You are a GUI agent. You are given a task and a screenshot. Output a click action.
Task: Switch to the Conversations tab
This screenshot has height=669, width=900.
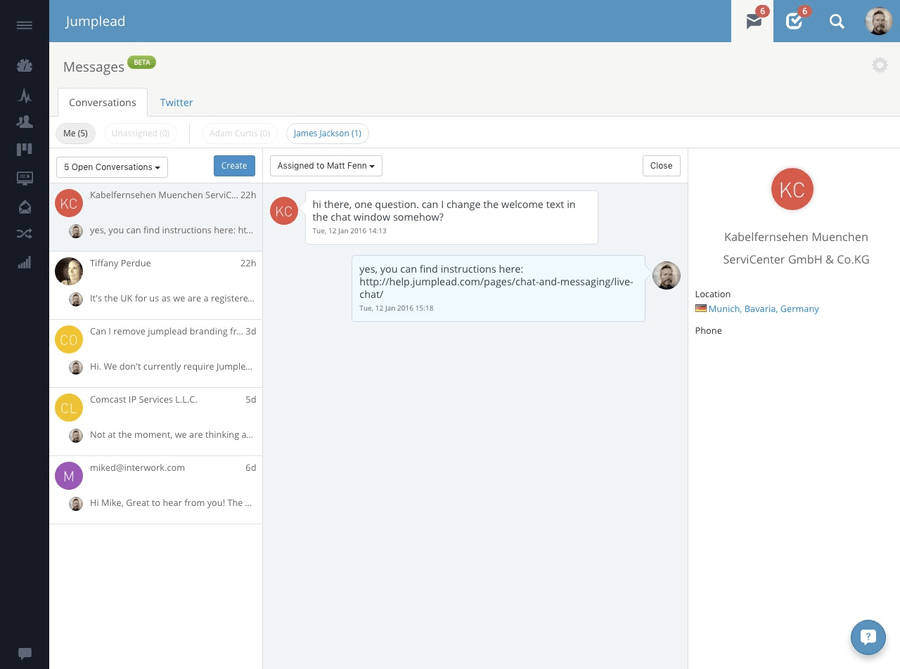(x=103, y=102)
